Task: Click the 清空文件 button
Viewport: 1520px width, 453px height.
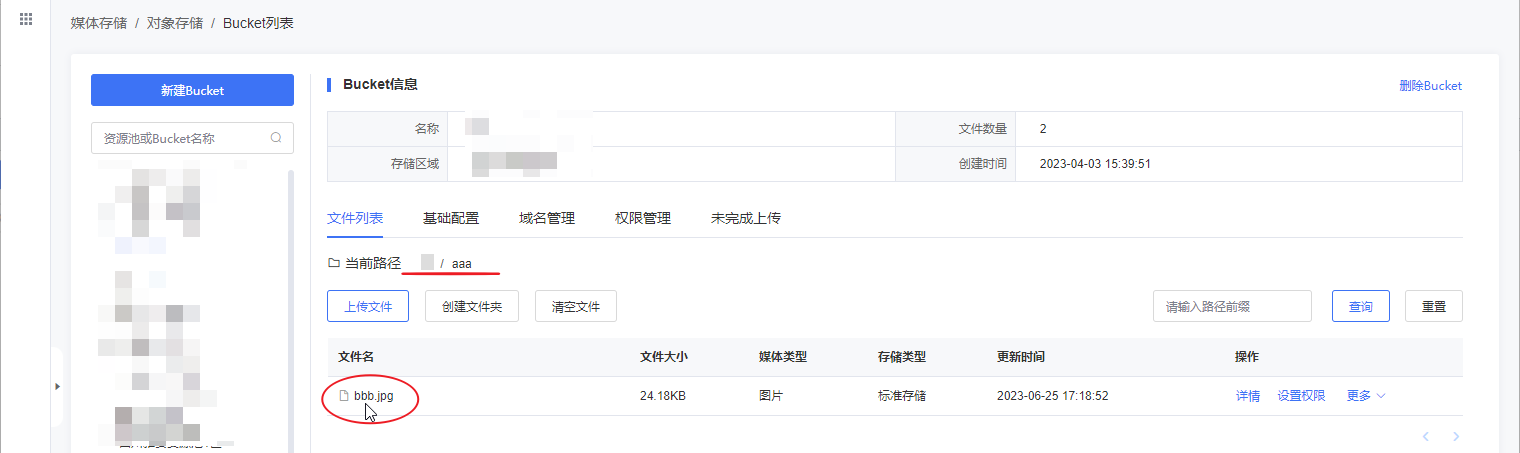Action: coord(576,307)
